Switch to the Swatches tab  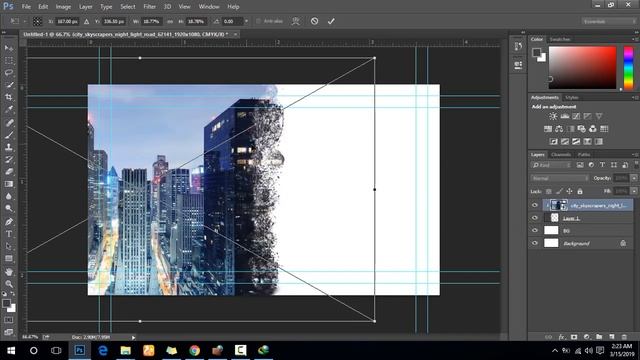click(560, 39)
